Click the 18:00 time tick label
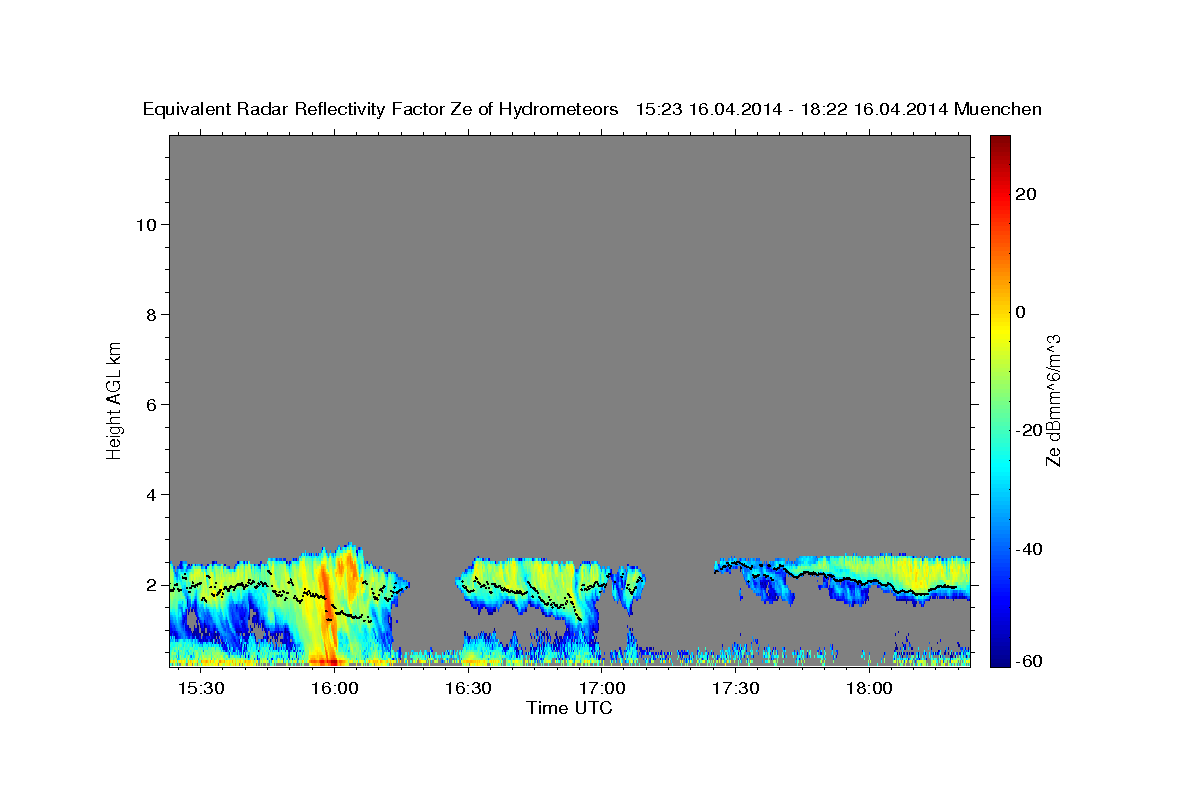Image resolution: width=1200 pixels, height=800 pixels. point(870,689)
